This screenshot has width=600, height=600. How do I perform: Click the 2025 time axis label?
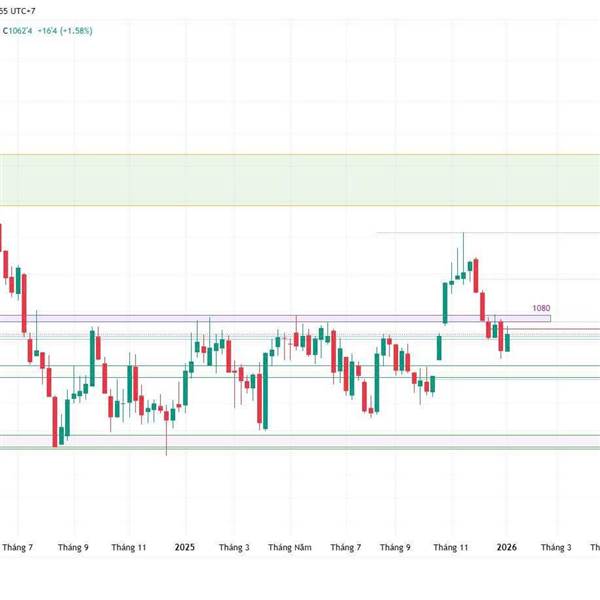185,547
